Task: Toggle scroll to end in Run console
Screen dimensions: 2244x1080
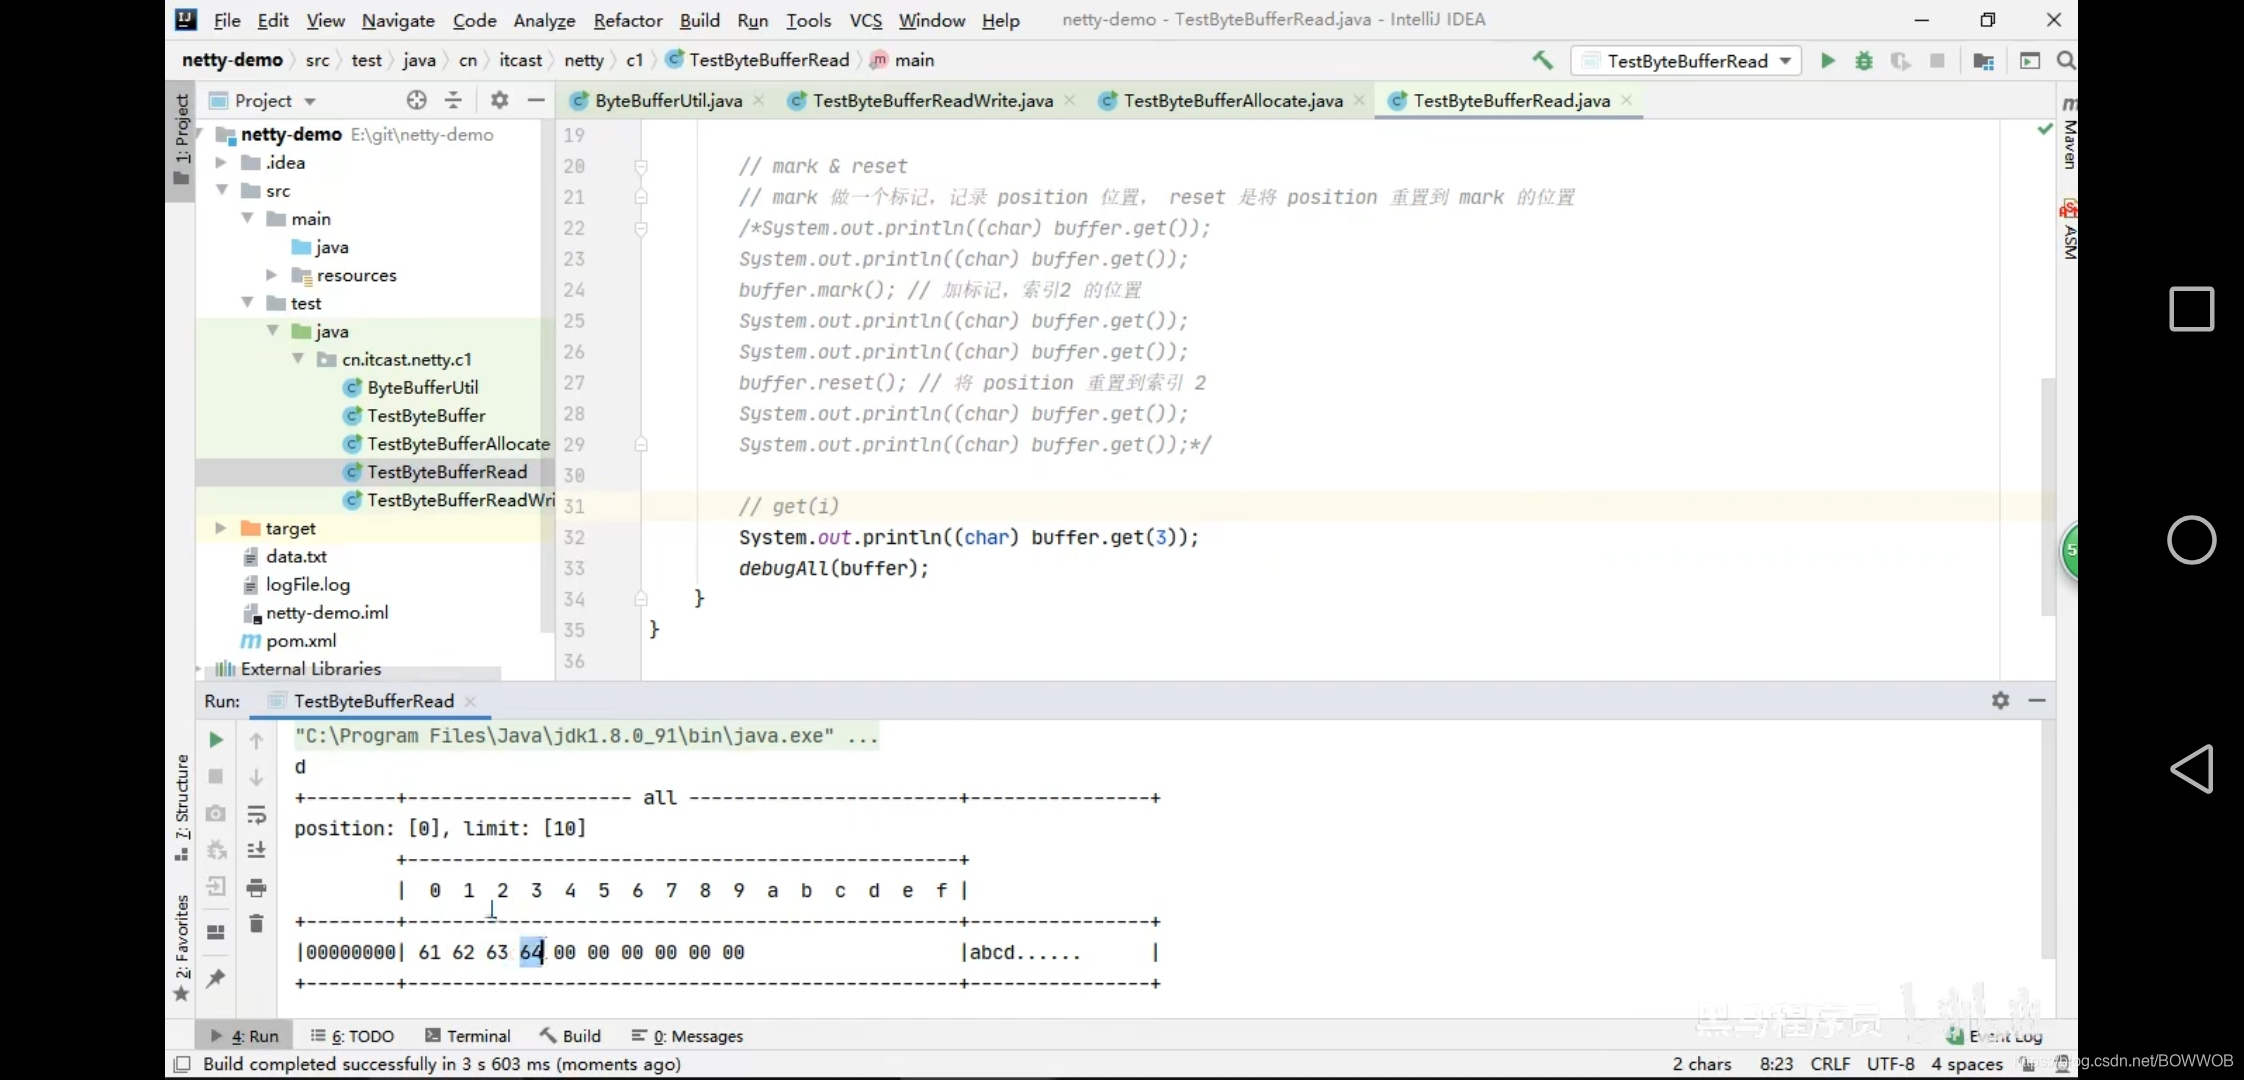Action: pyautogui.click(x=256, y=850)
